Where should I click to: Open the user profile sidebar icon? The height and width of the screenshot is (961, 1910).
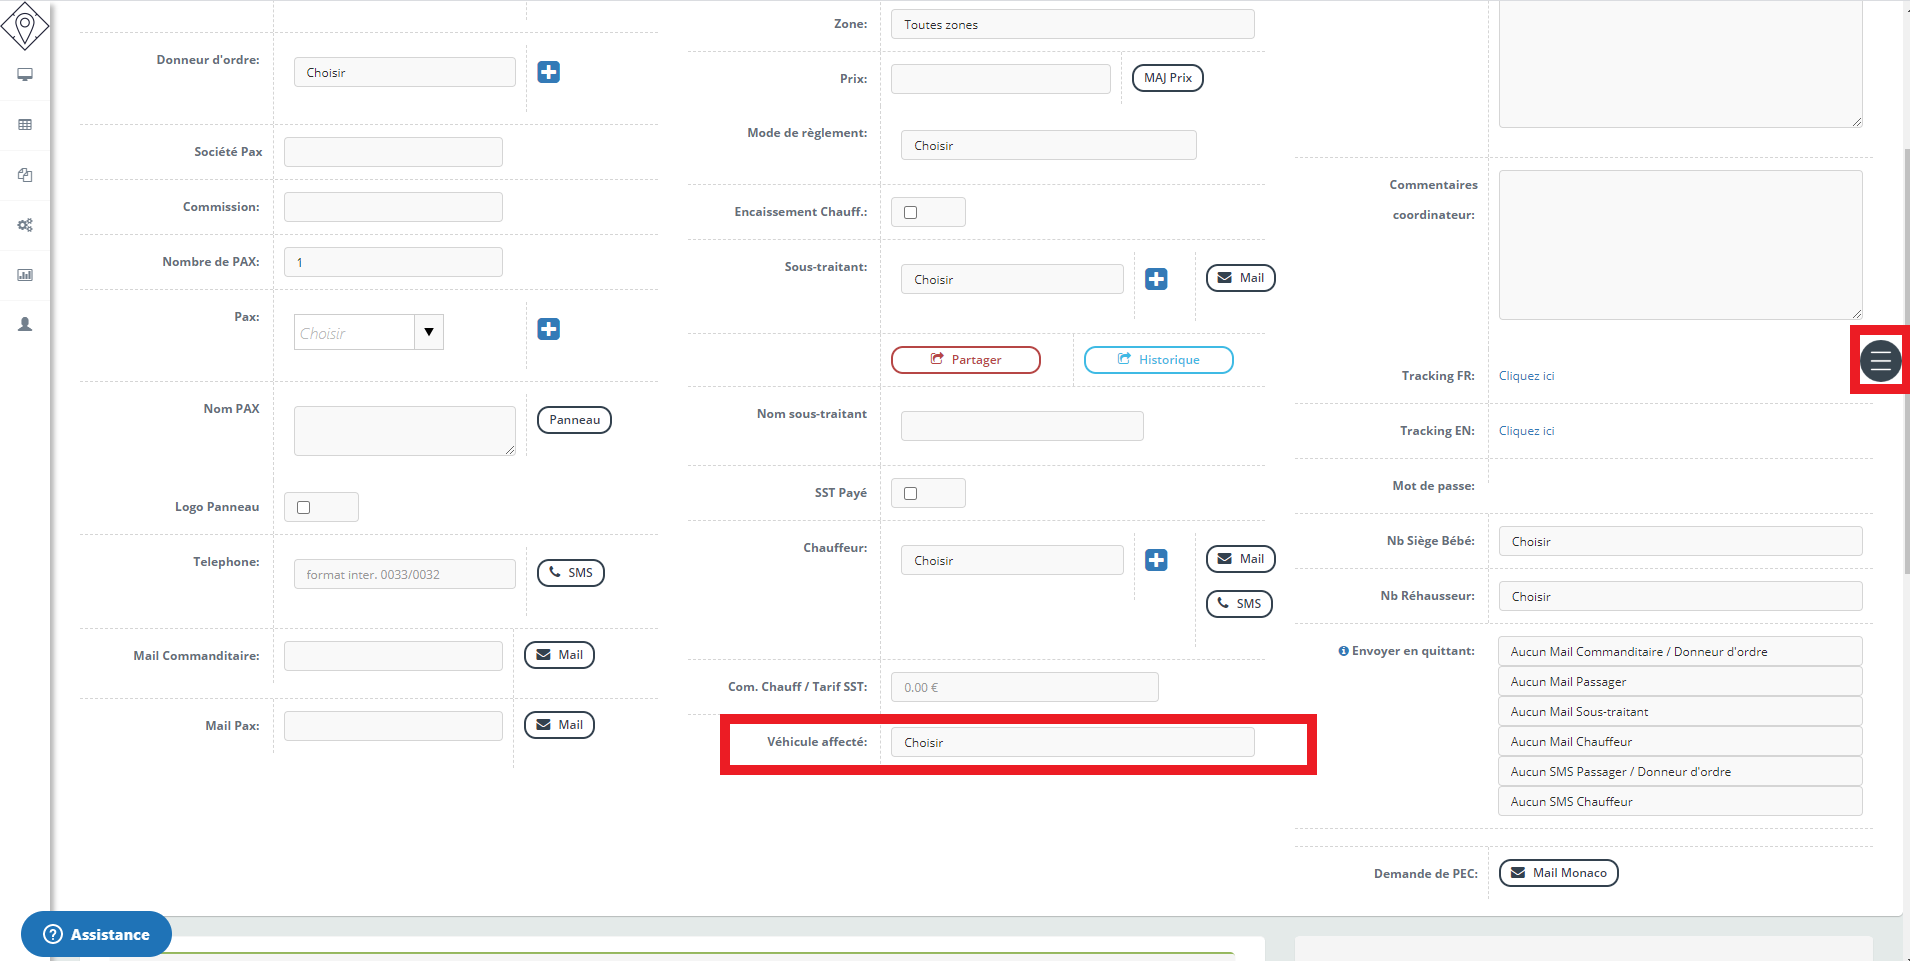click(x=25, y=325)
